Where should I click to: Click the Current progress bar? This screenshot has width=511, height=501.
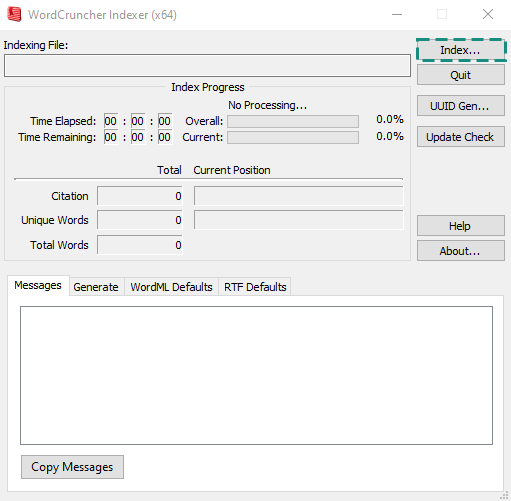point(293,137)
